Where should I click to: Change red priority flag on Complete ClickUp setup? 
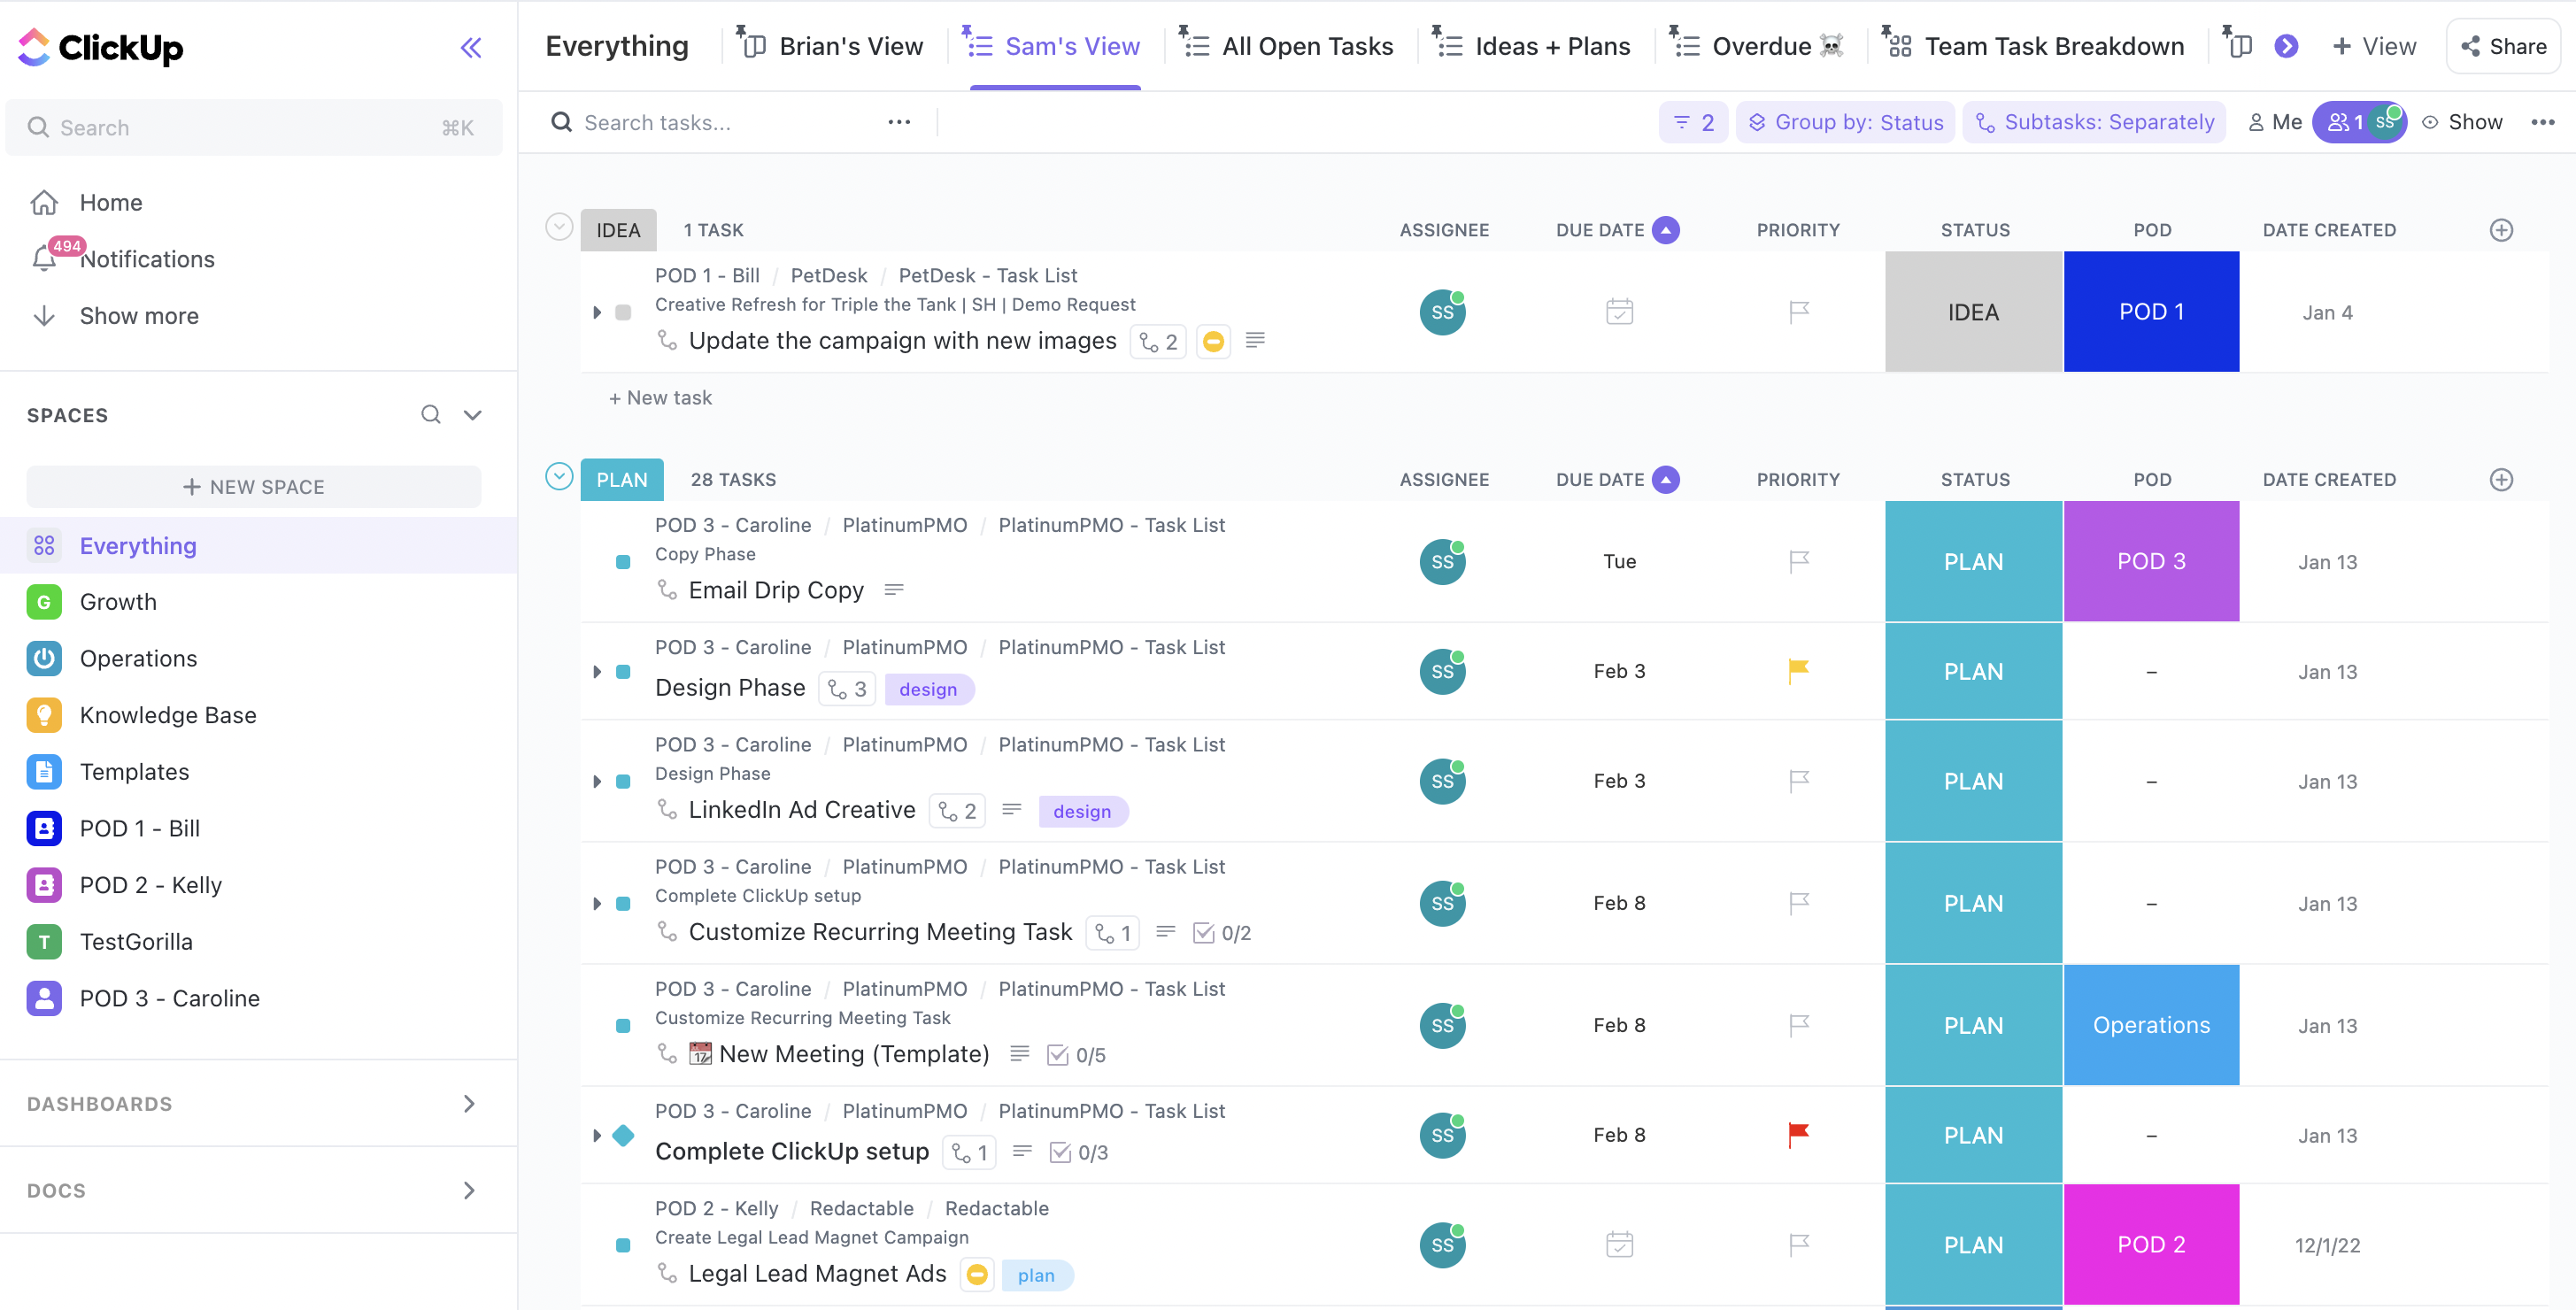(1799, 1135)
